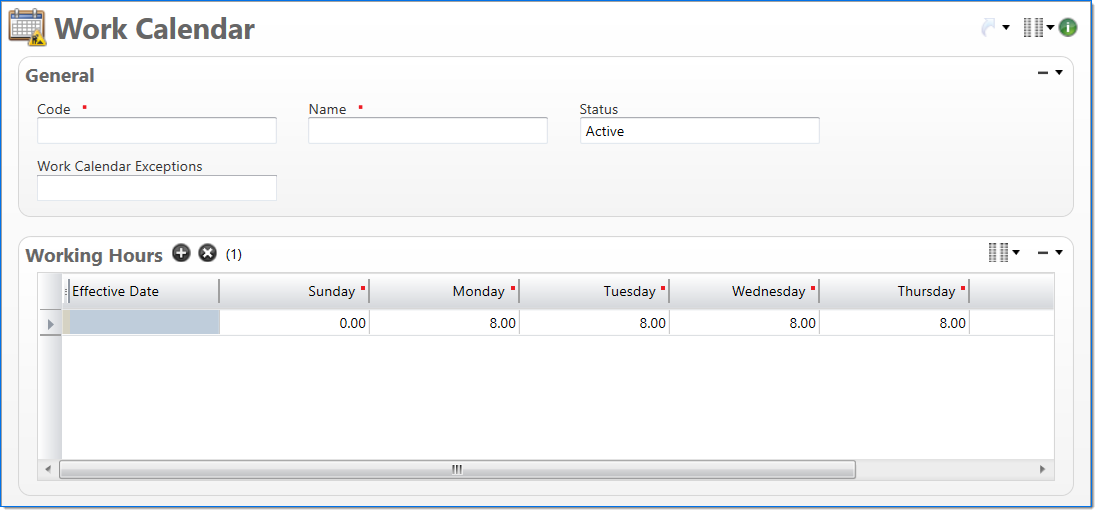Viewport: 1098px width, 513px height.
Task: Click the navigate arrow icon in header
Action: pyautogui.click(x=989, y=28)
